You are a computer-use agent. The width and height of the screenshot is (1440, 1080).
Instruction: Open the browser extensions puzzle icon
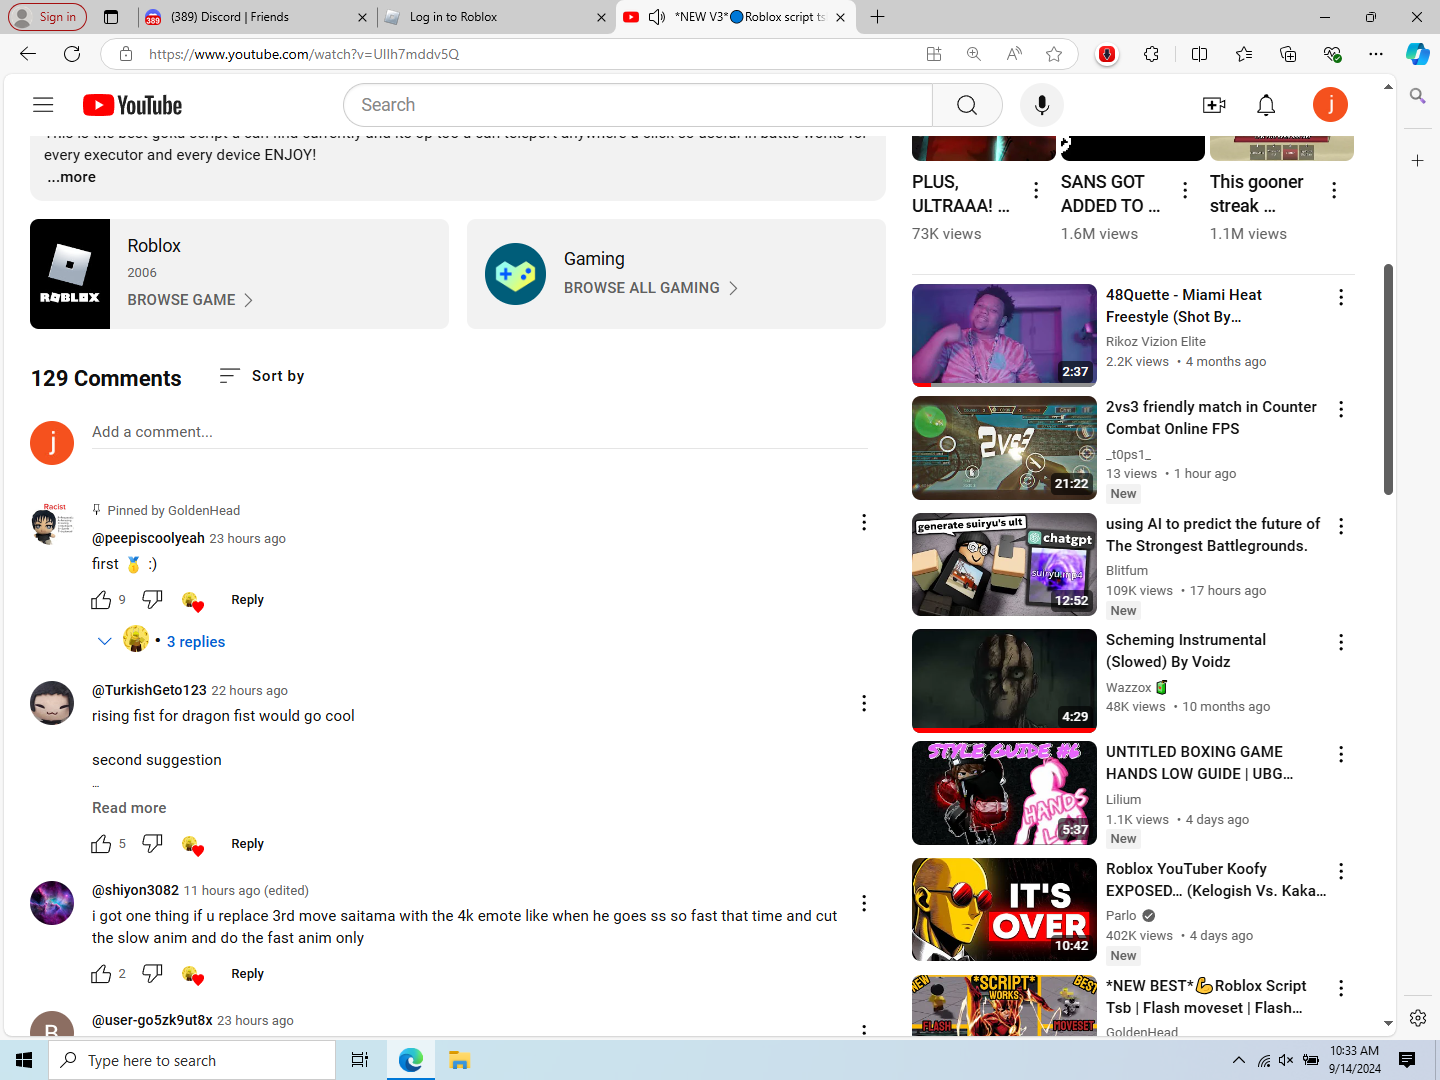click(x=1152, y=54)
